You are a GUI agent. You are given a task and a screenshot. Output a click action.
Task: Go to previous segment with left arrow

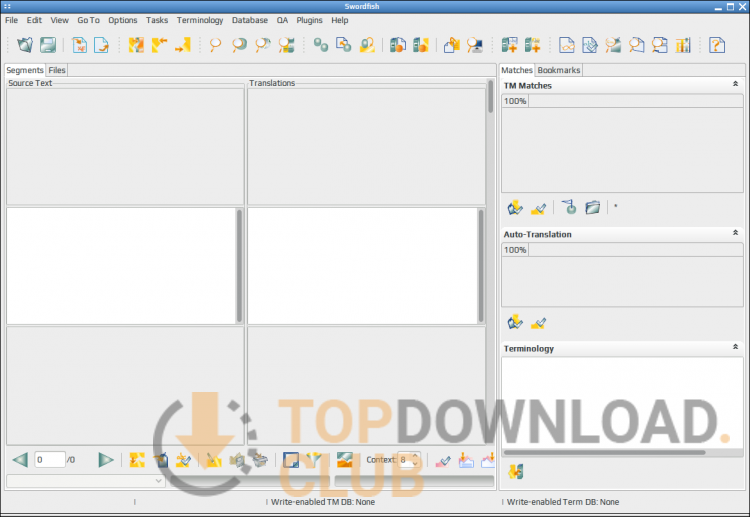[x=20, y=460]
